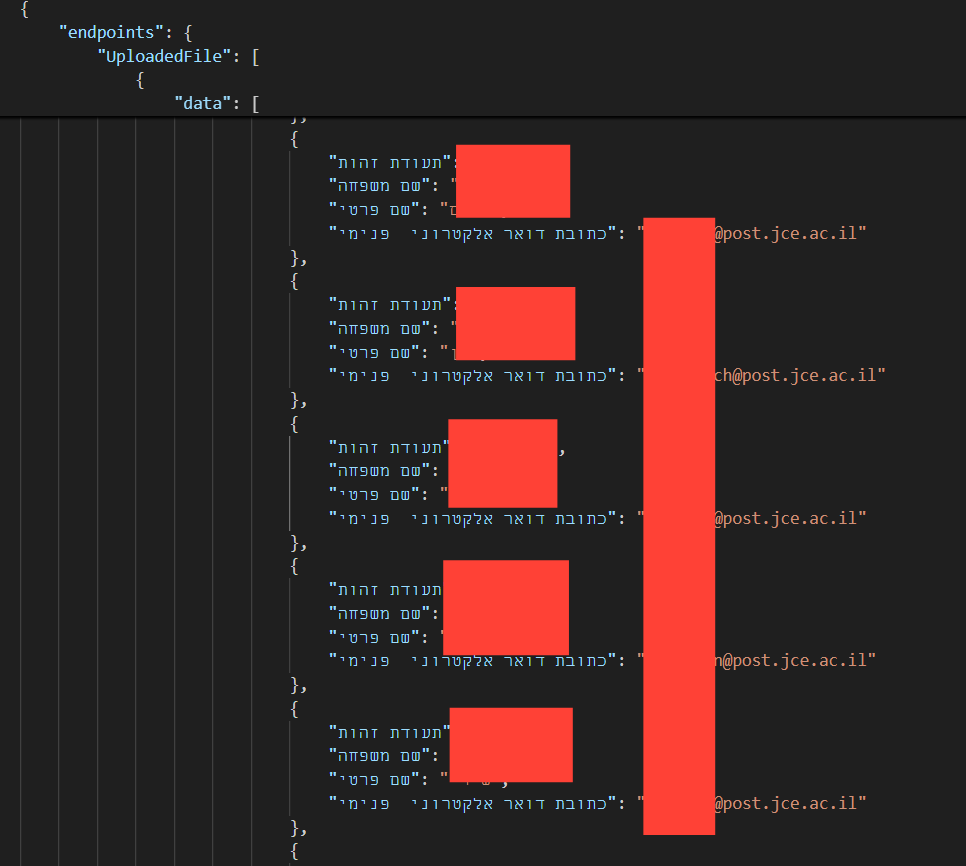Click the opening bracket after "UploadedFile"

(256, 57)
